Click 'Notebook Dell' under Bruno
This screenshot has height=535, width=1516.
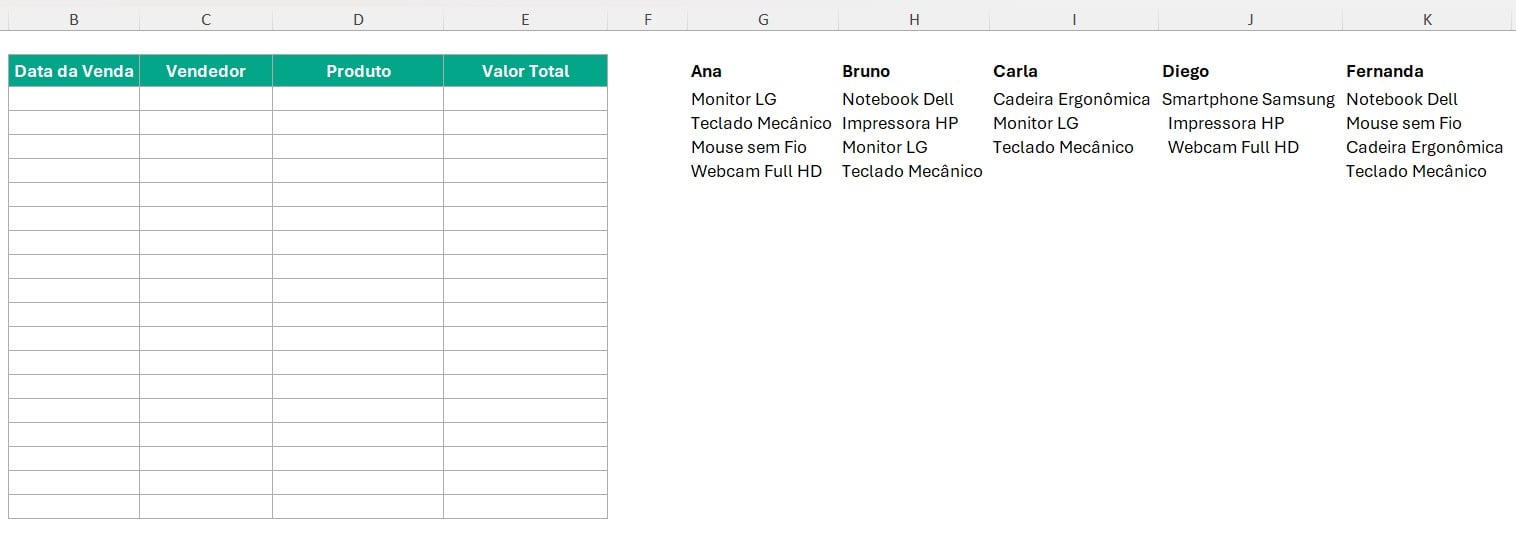(x=898, y=99)
